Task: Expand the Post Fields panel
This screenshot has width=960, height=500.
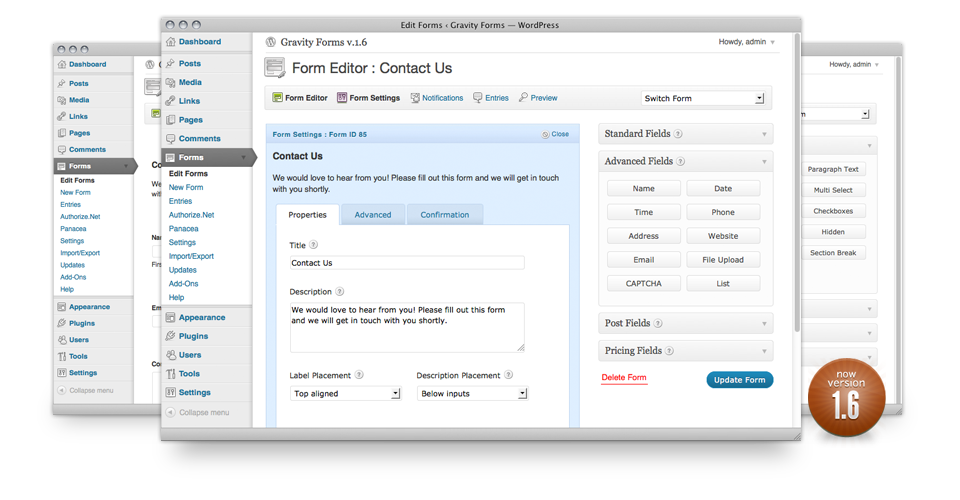Action: pos(686,323)
